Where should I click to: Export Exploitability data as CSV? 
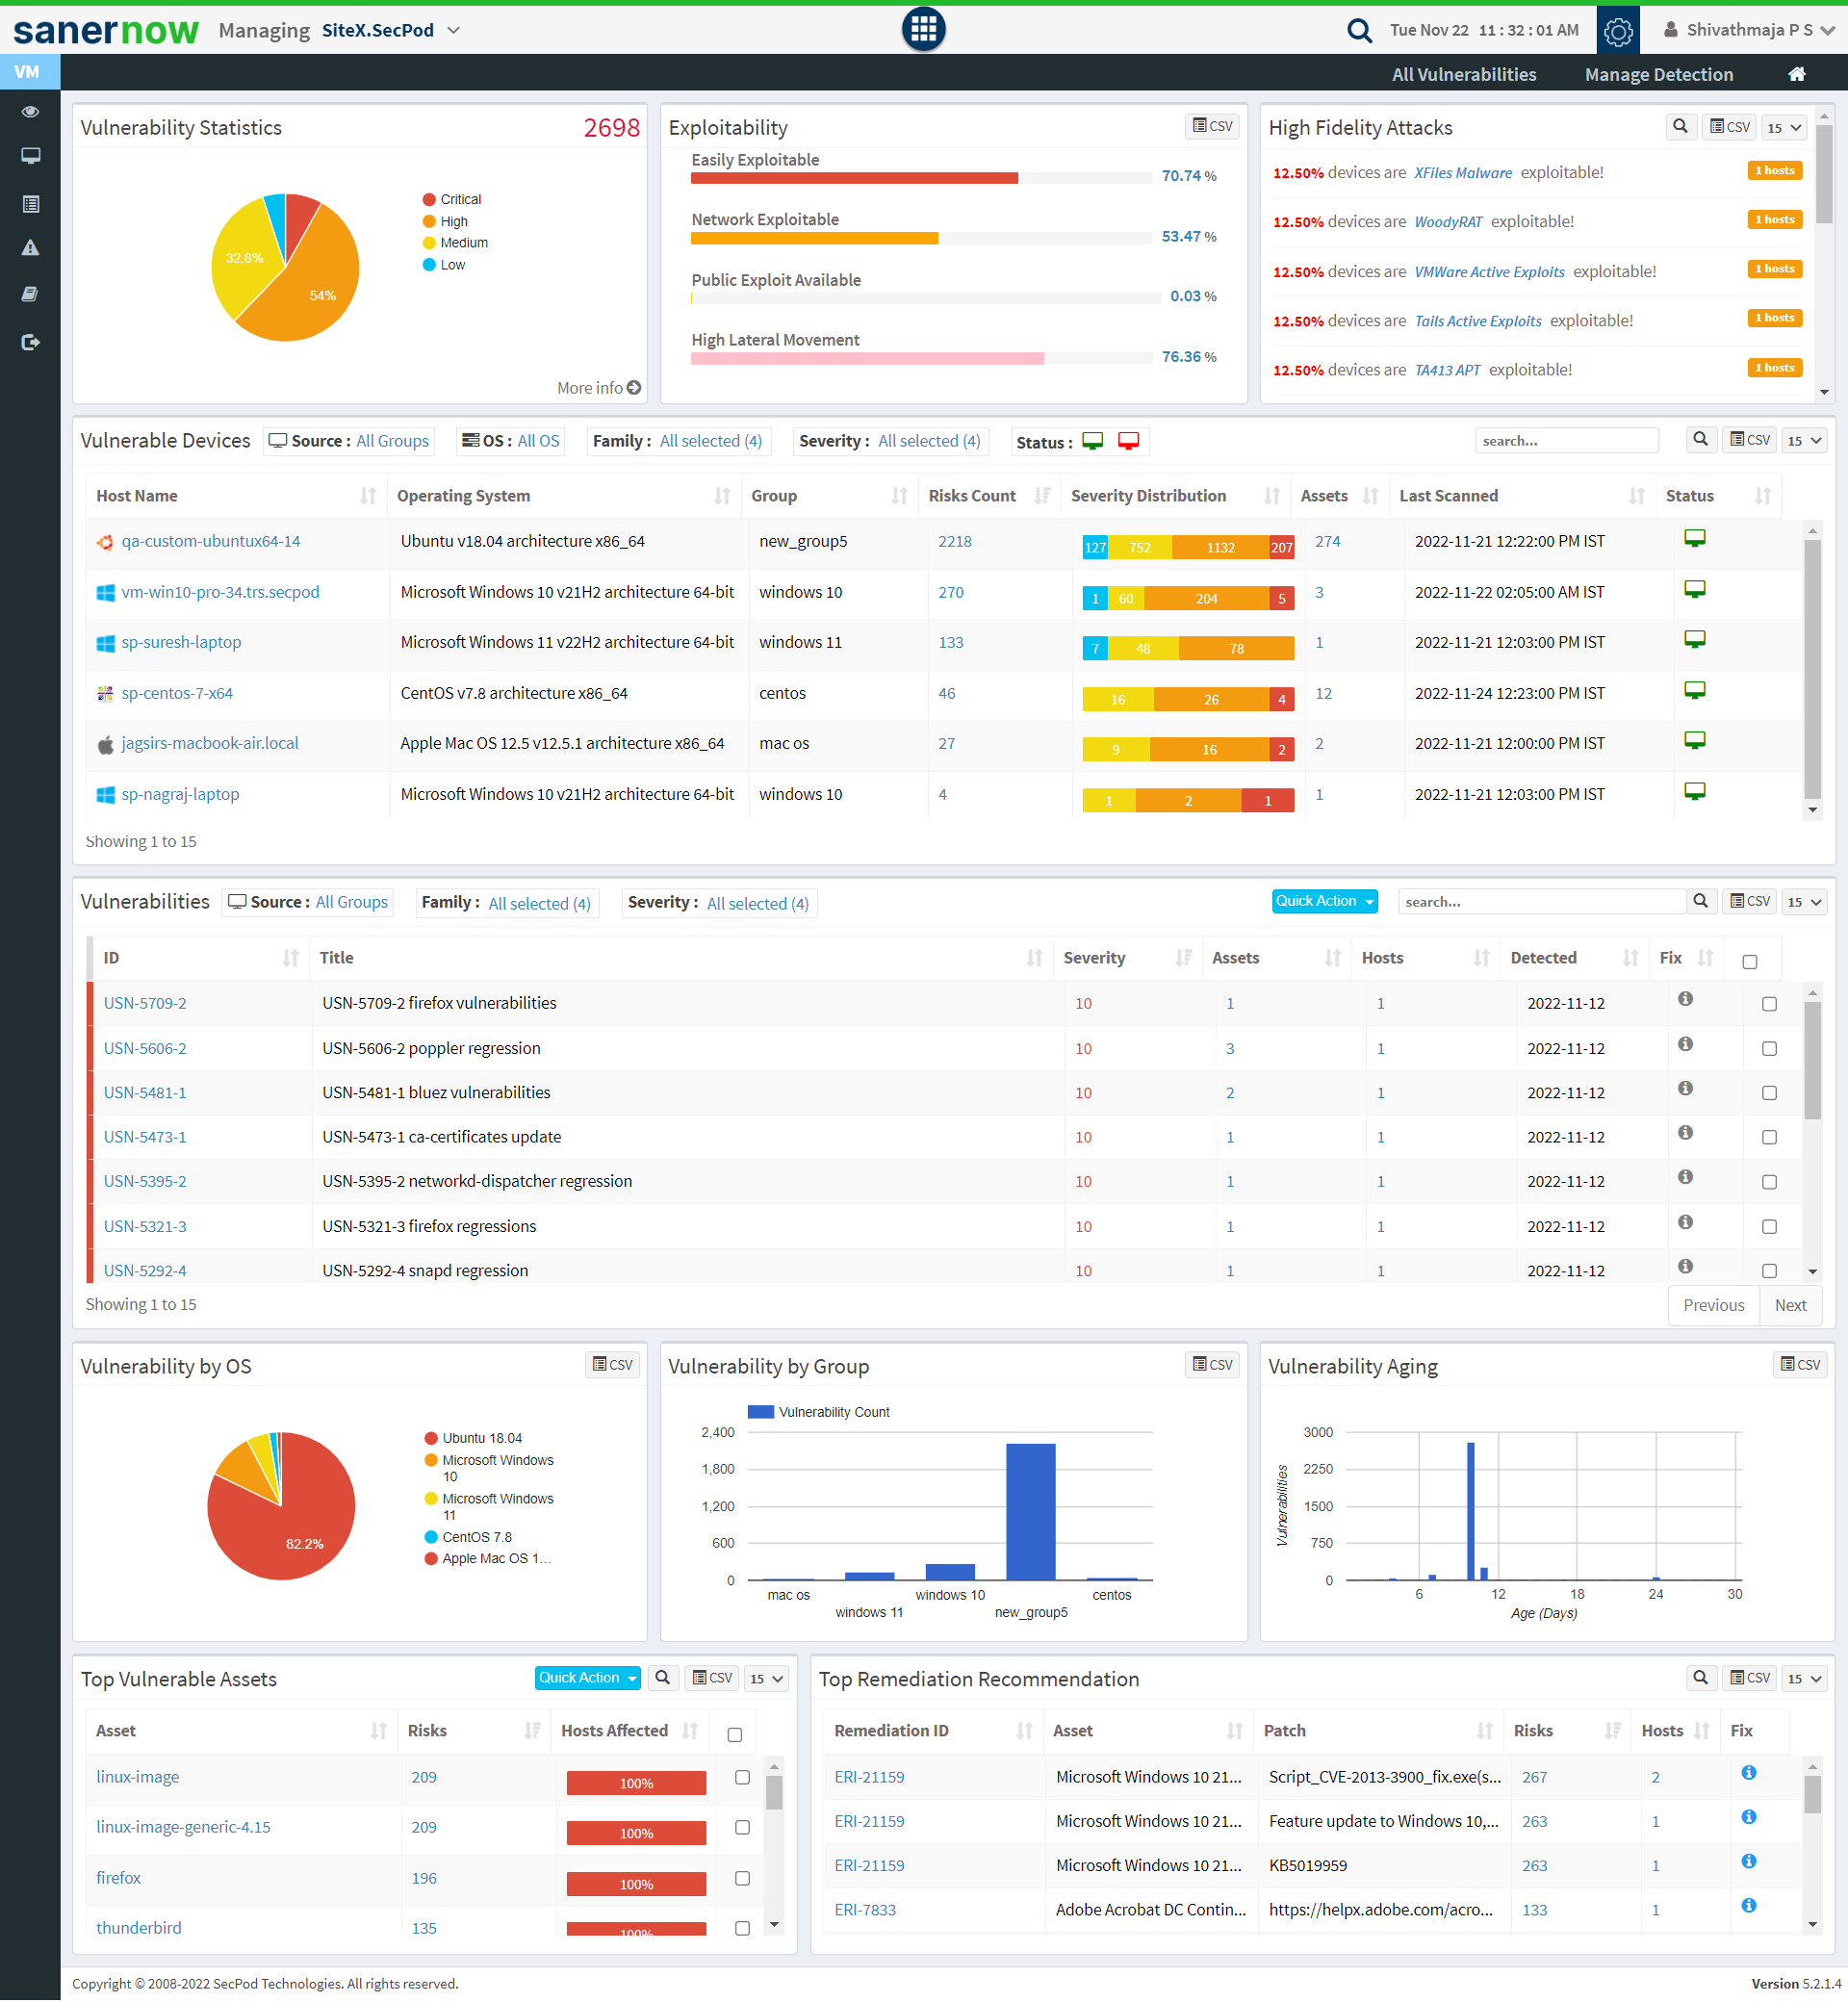[x=1212, y=126]
